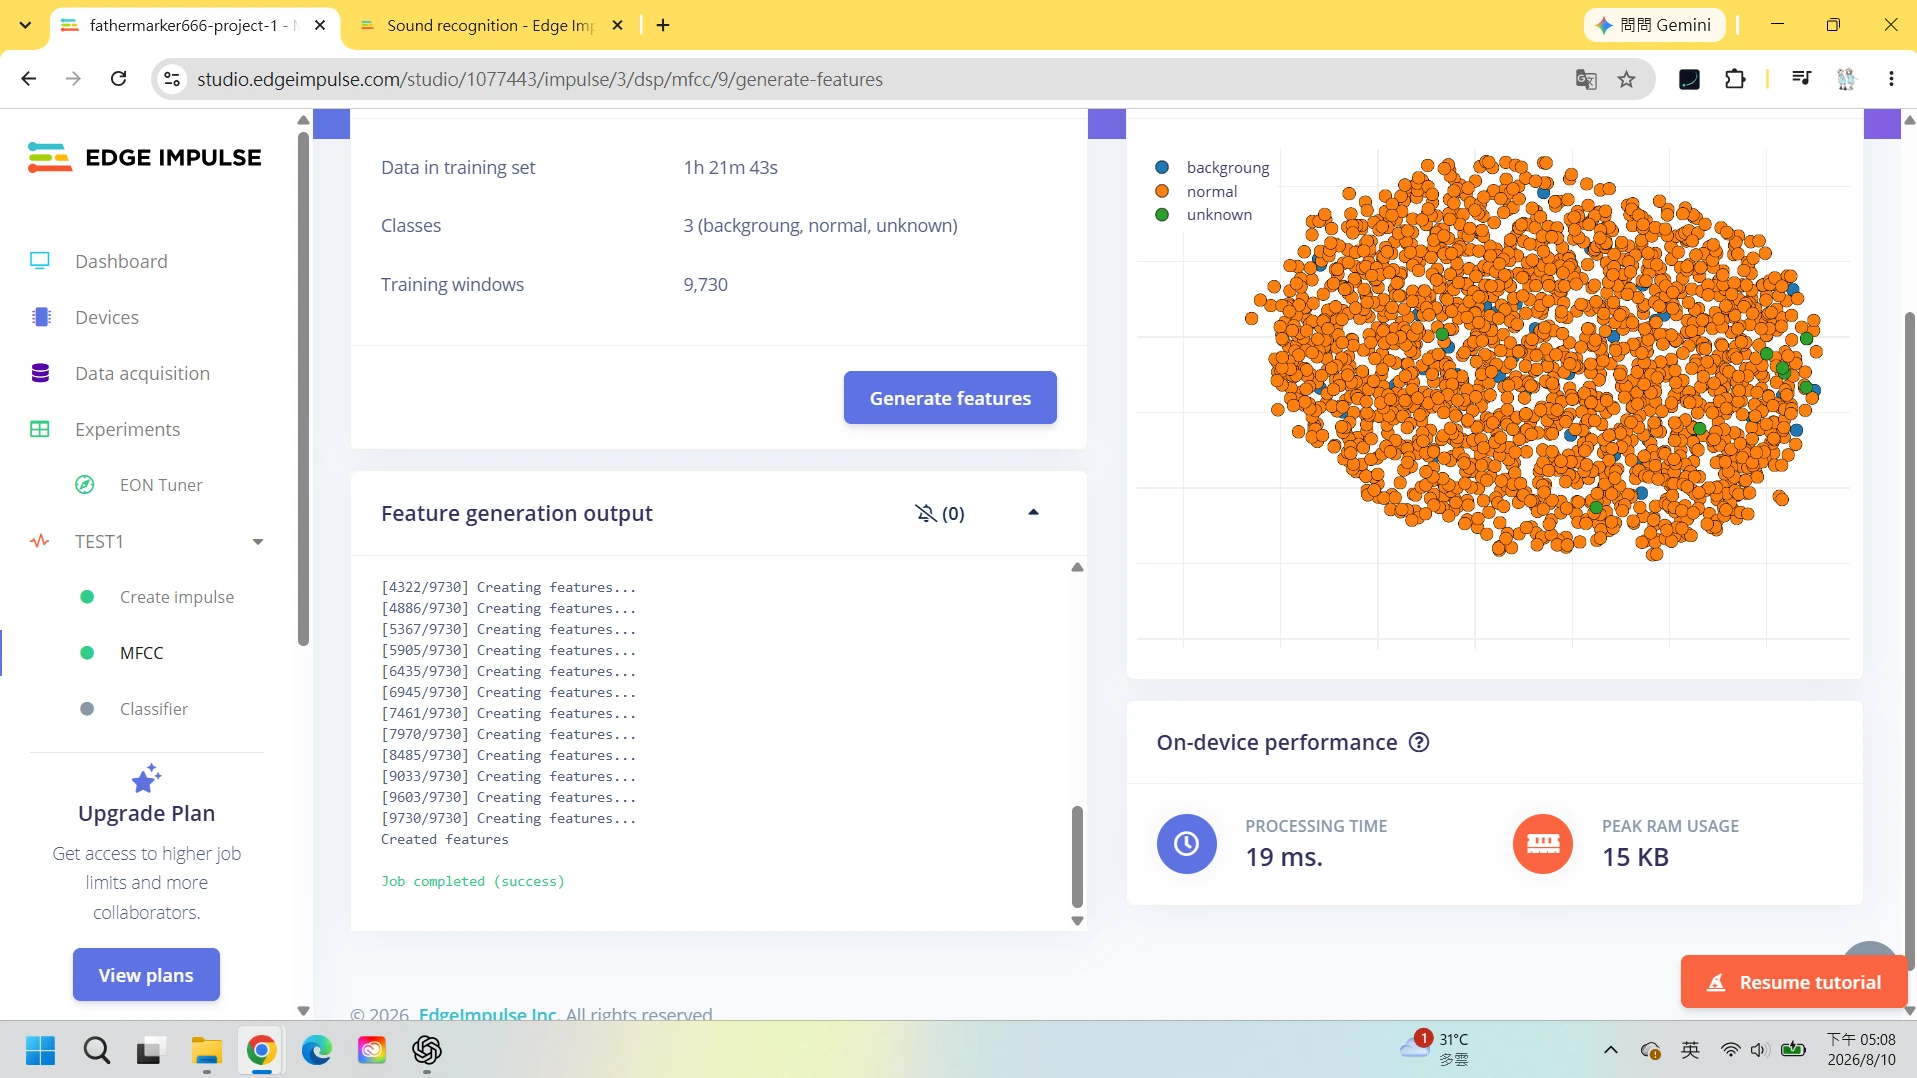
Task: Open a new browser tab
Action: tap(663, 25)
